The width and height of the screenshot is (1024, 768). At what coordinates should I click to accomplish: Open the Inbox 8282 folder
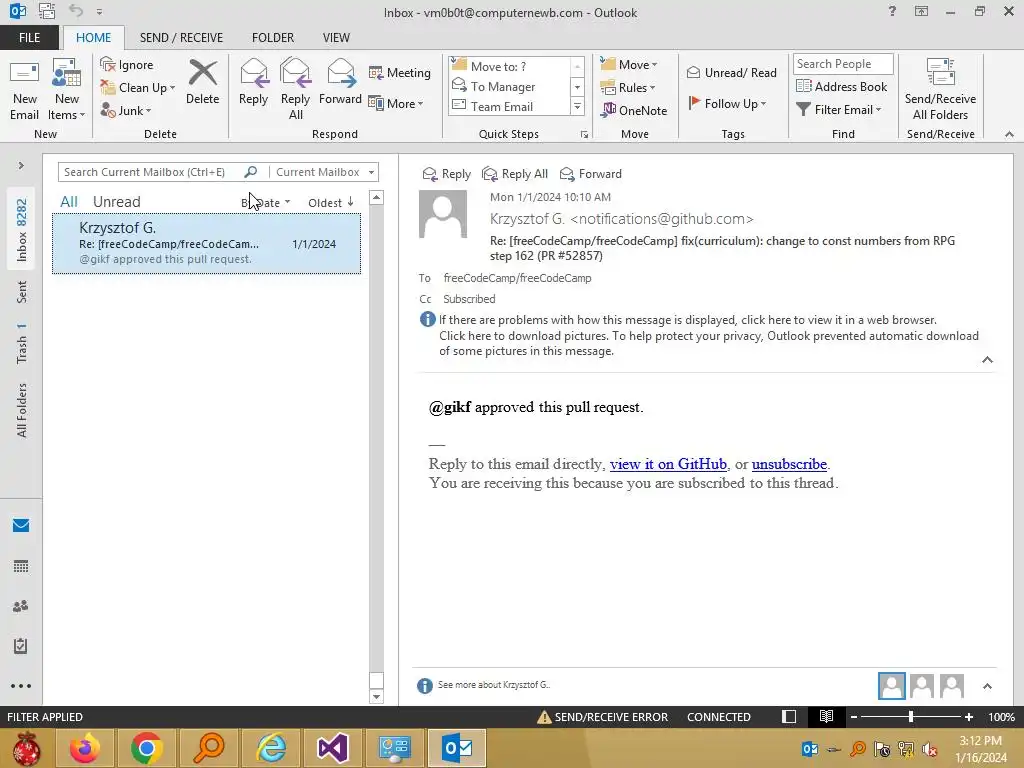(22, 230)
